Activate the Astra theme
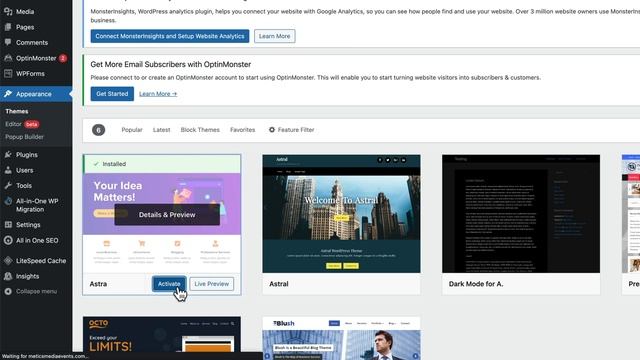Viewport: 640px width, 360px height. tap(169, 284)
